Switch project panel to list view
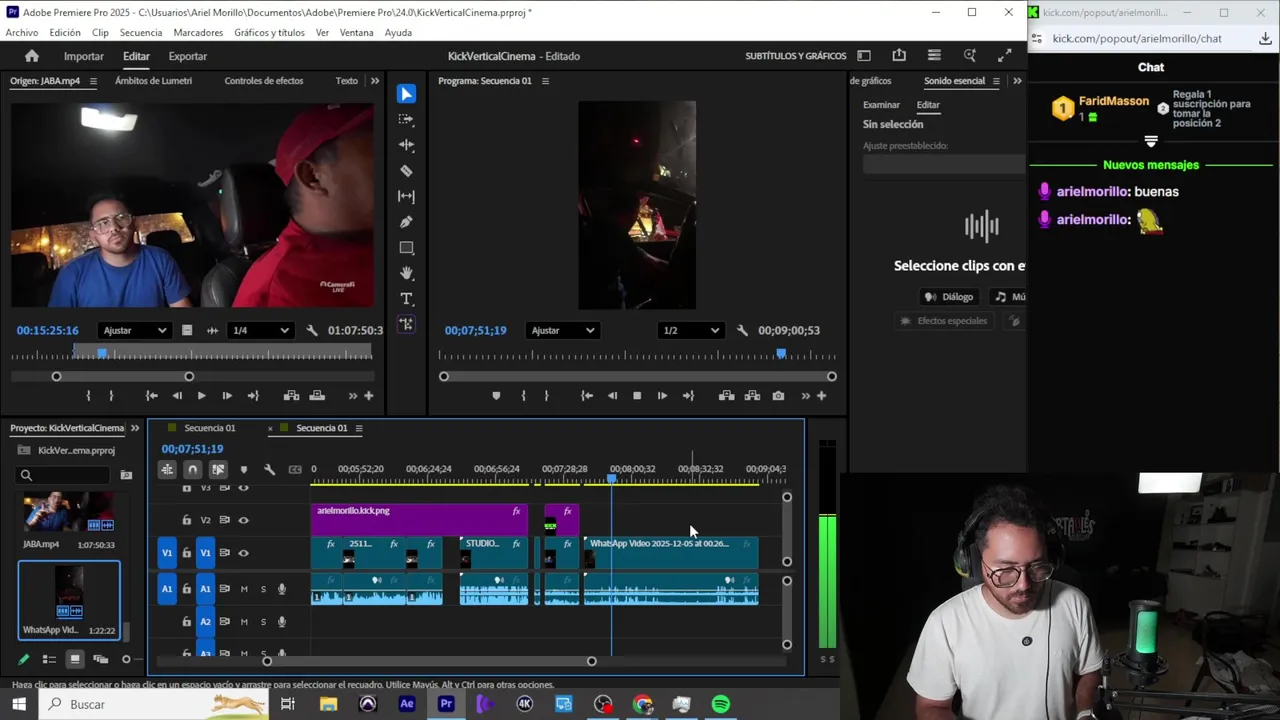The image size is (1280, 720). point(49,659)
